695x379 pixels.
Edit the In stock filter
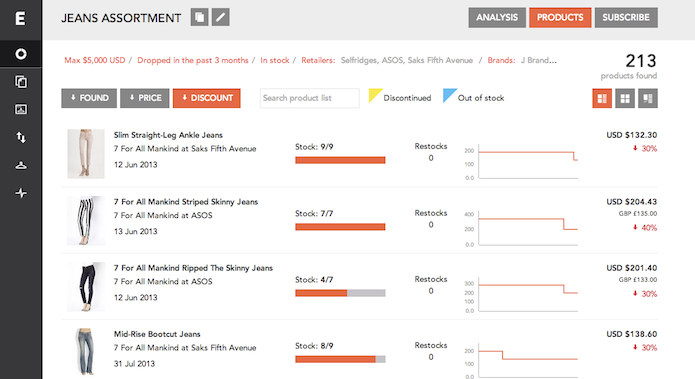pos(274,60)
